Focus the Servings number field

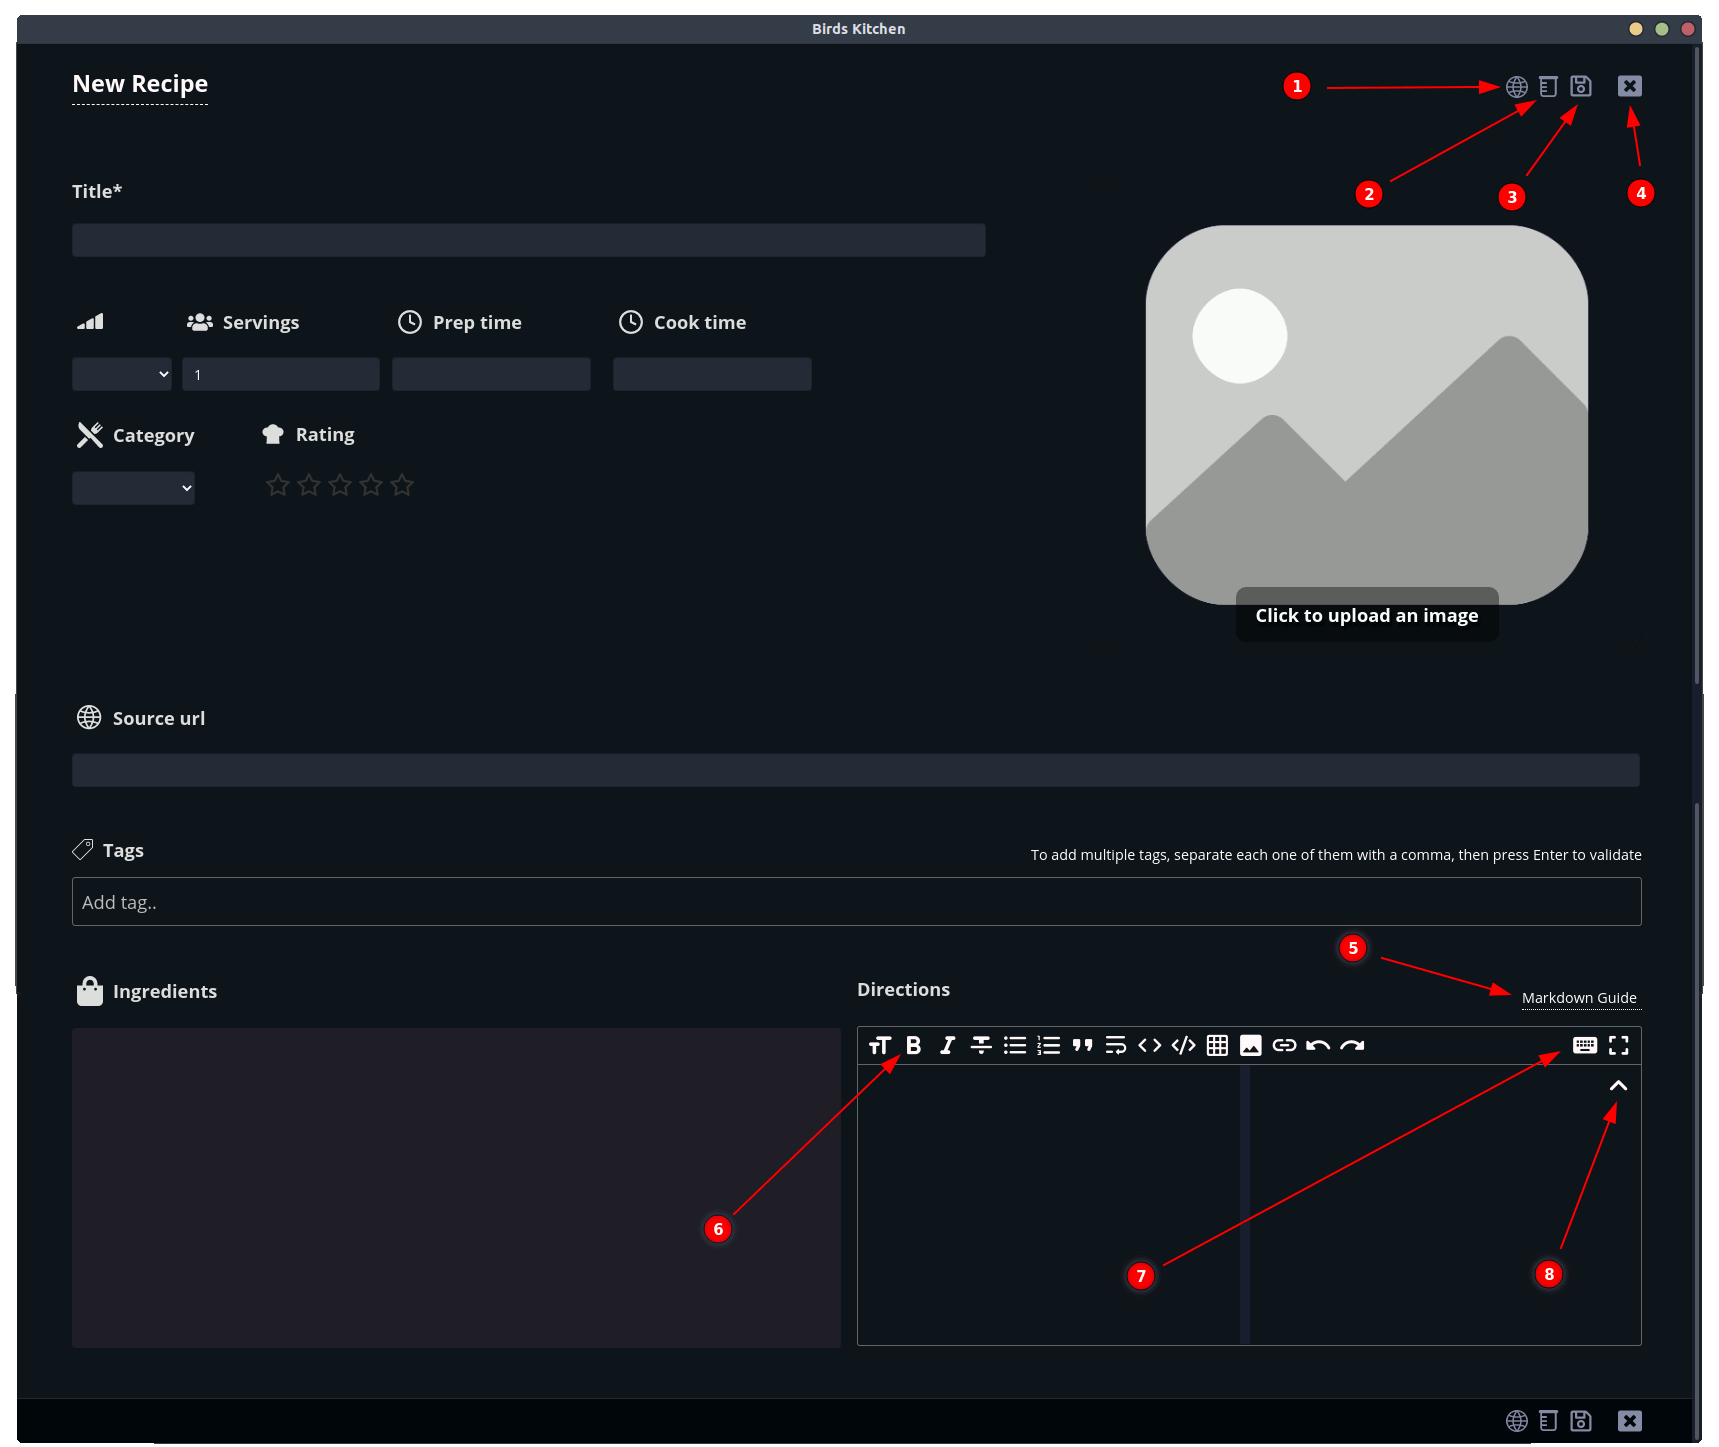coord(281,374)
